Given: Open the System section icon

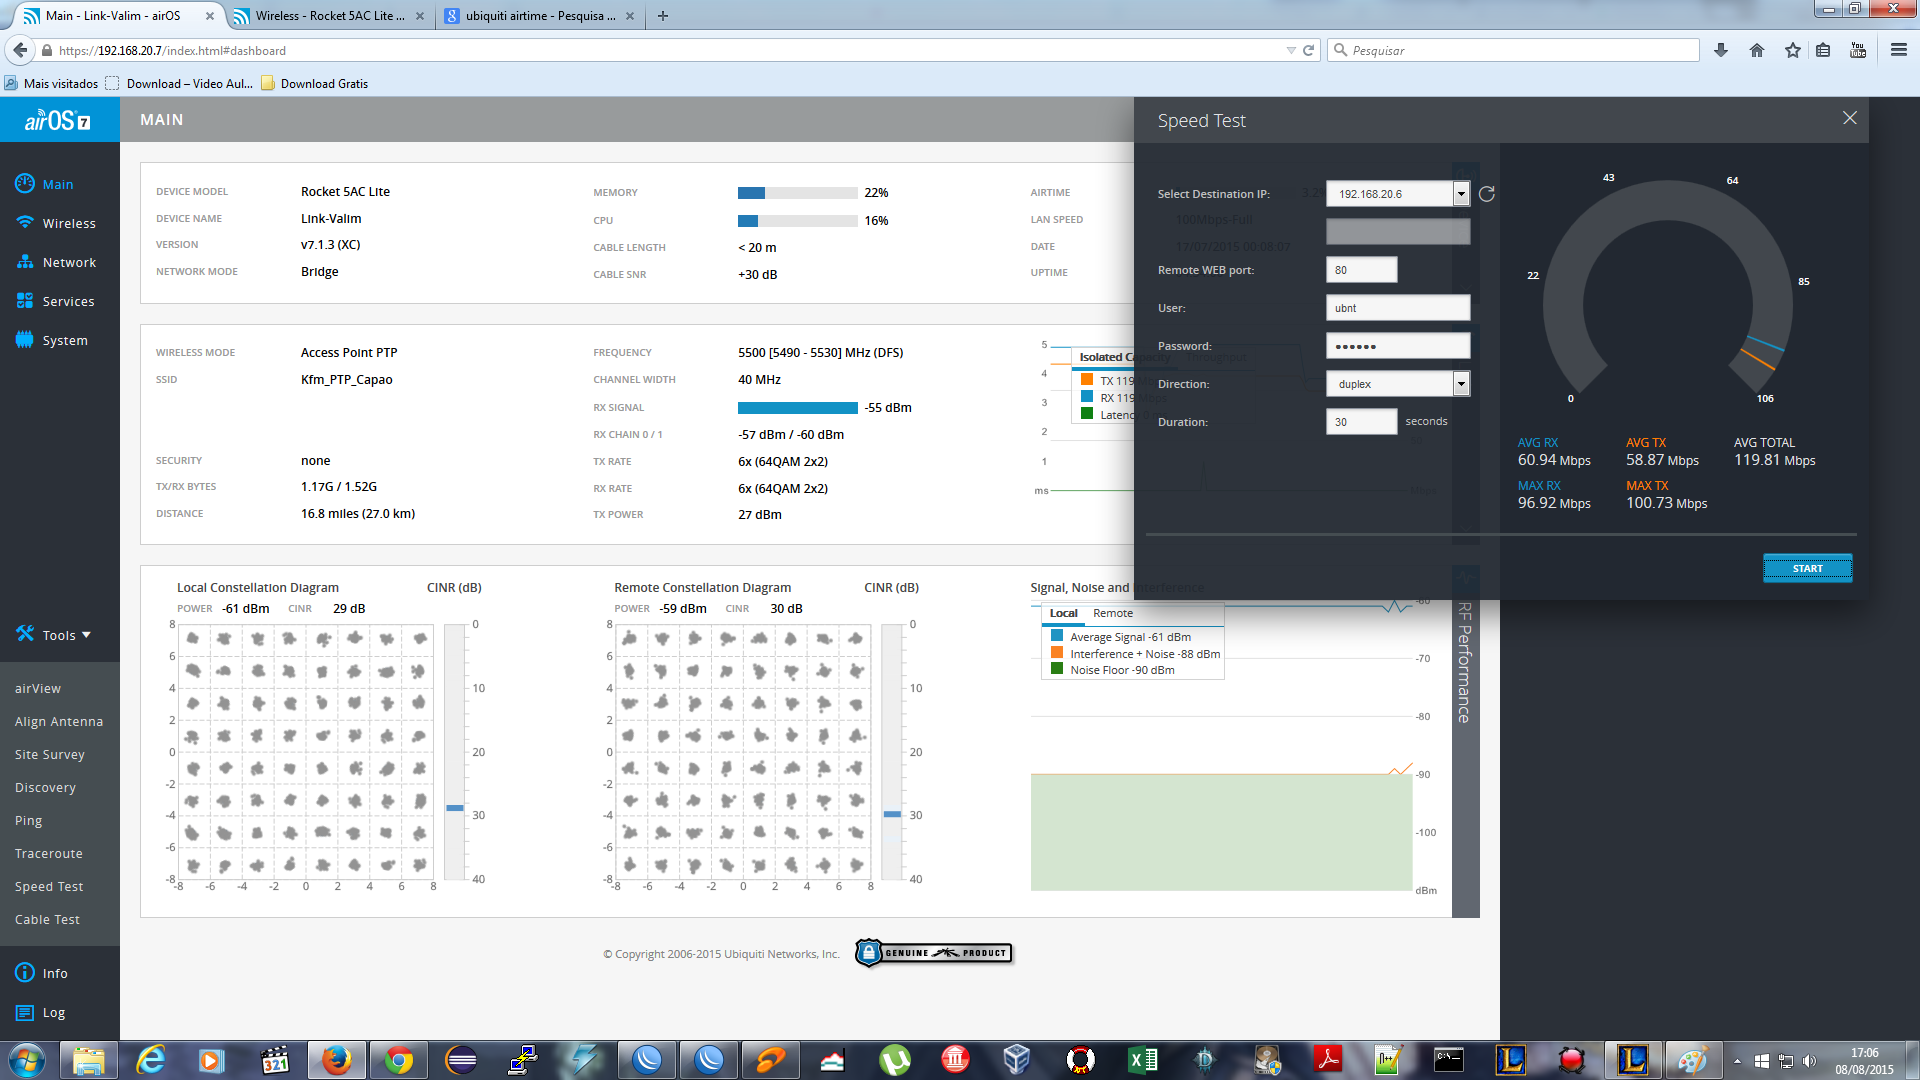Looking at the screenshot, I should pyautogui.click(x=25, y=340).
